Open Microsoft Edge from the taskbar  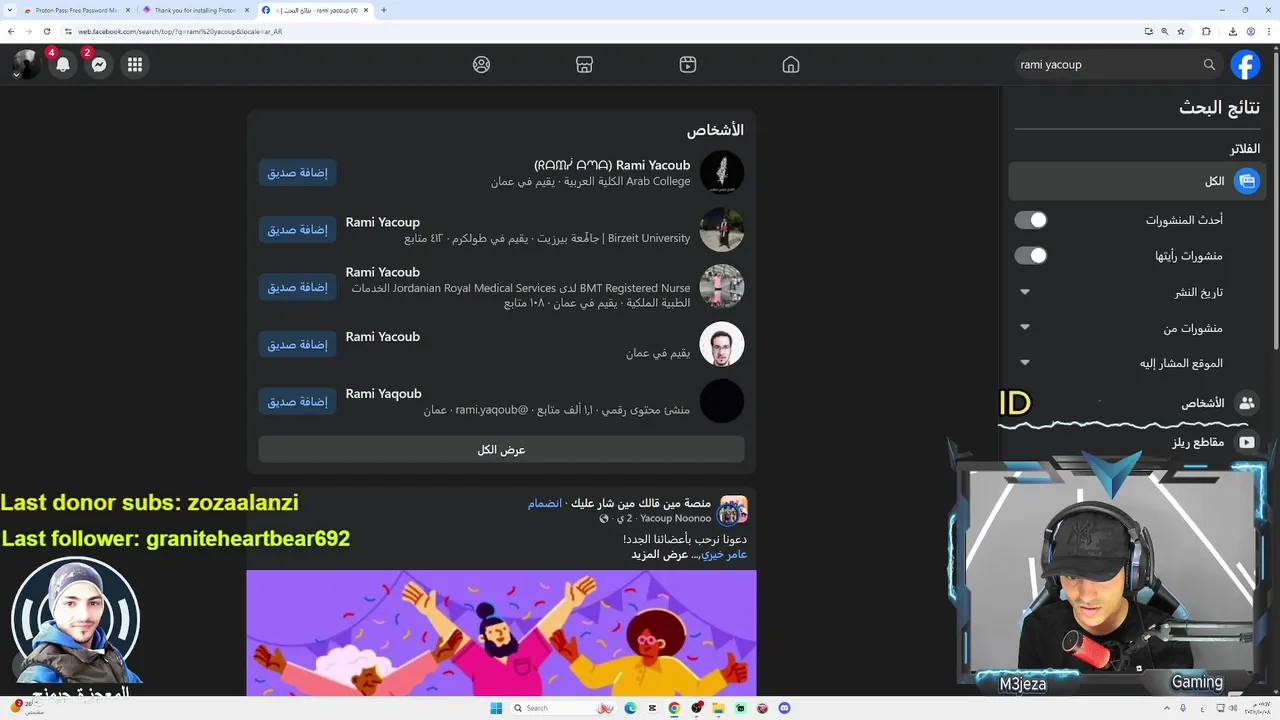click(x=630, y=708)
